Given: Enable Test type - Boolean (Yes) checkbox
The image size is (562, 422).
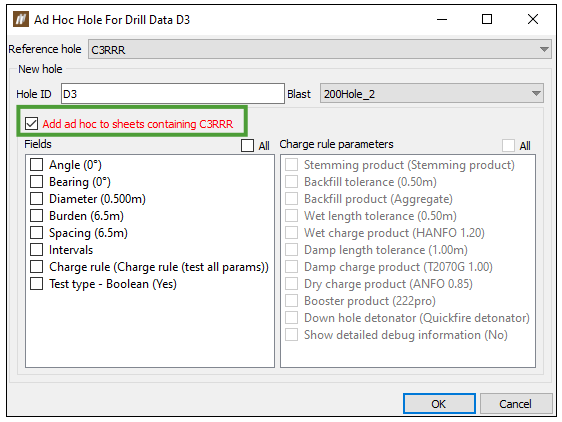Looking at the screenshot, I should tap(37, 284).
